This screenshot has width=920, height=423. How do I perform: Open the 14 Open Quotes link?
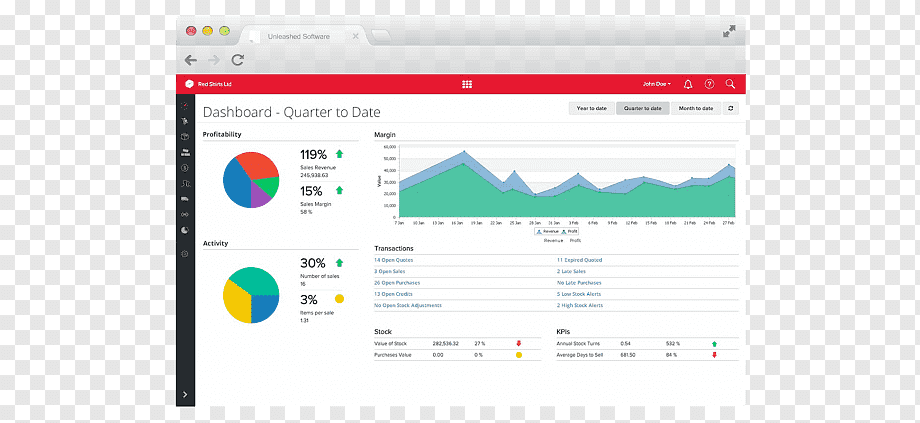(x=394, y=260)
